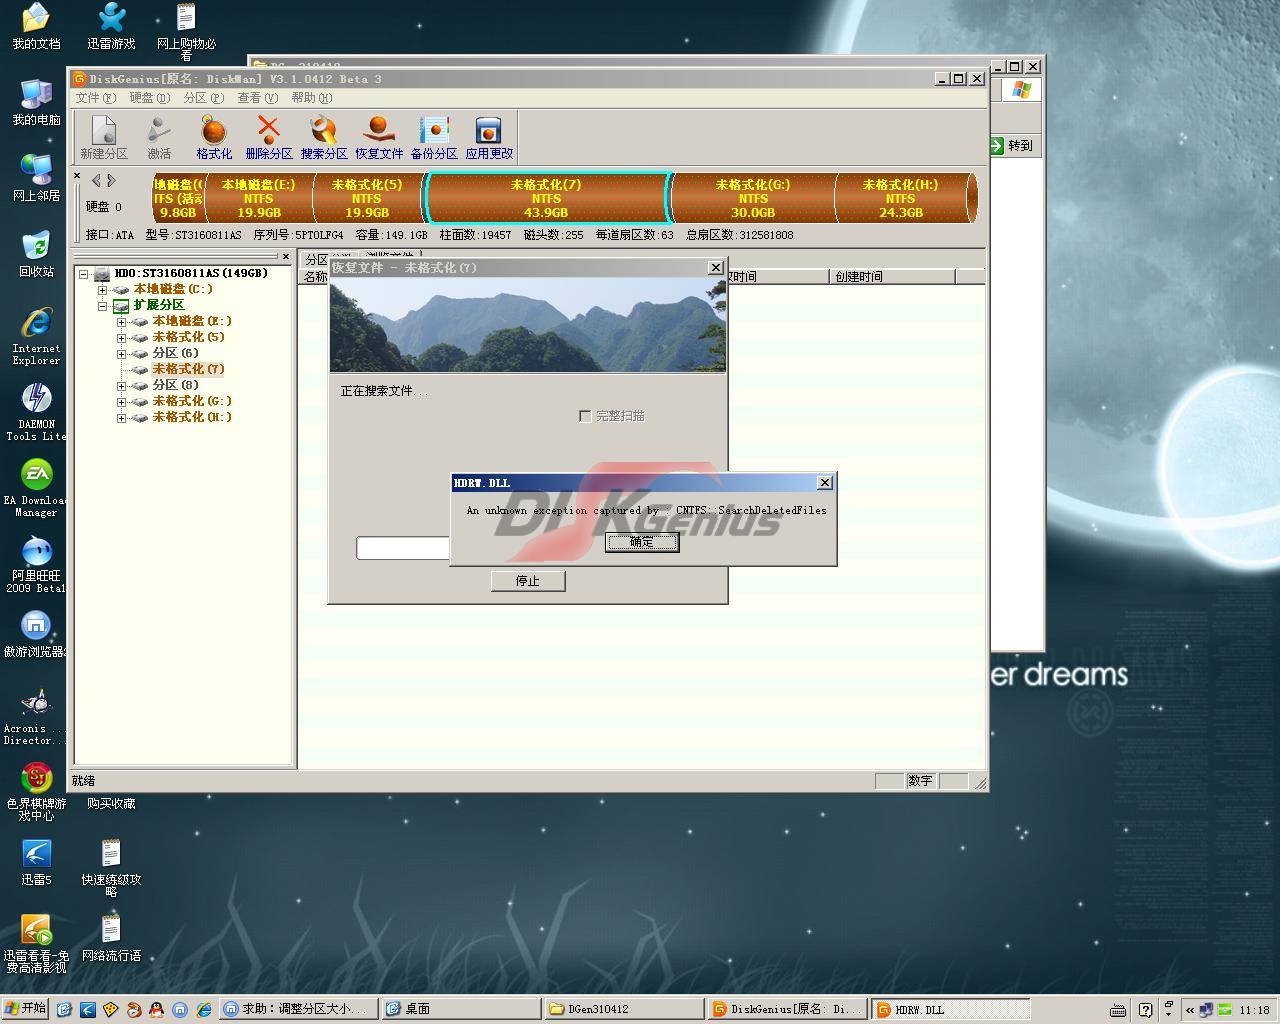
Task: Expand the 未格式化 (G:) tree node
Action: [x=121, y=401]
